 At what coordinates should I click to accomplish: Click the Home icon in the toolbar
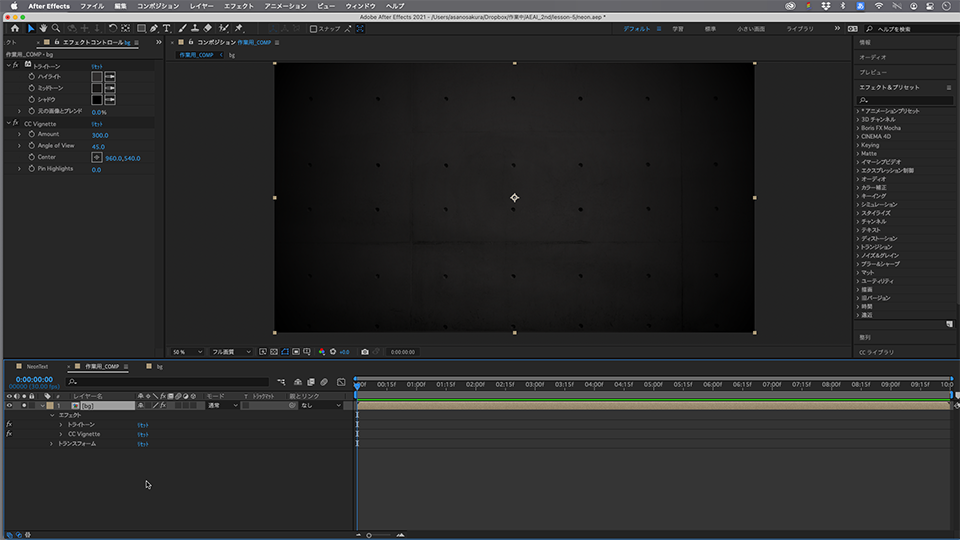(14, 28)
